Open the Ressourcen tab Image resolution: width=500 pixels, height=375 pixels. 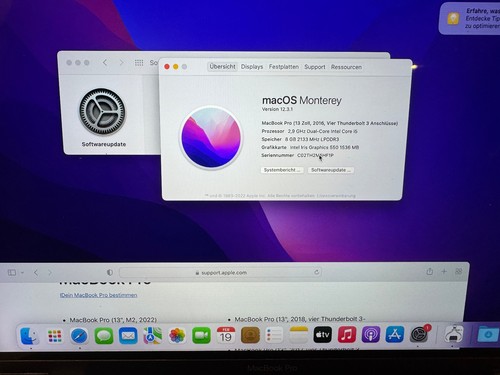(x=346, y=67)
